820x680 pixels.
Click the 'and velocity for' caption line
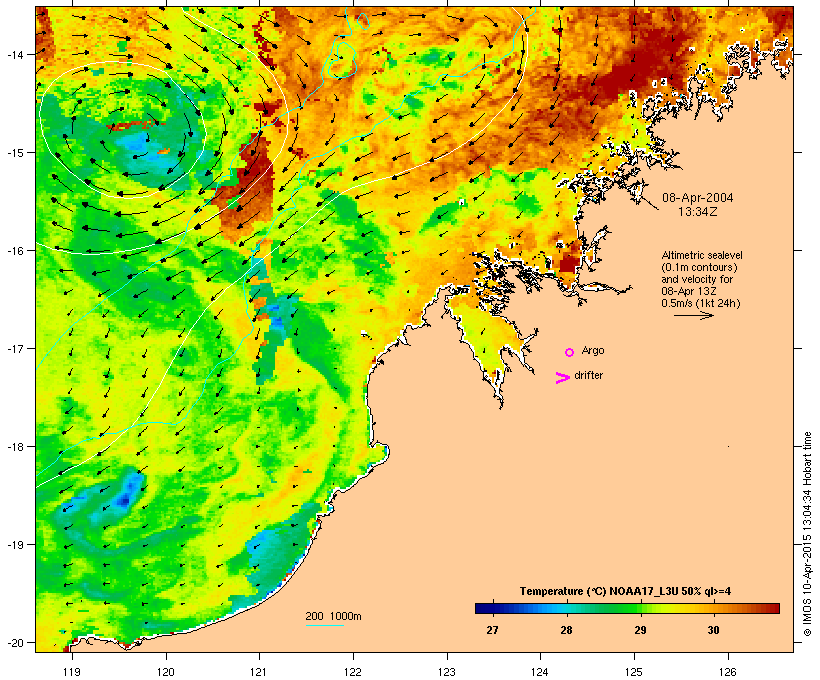point(697,279)
